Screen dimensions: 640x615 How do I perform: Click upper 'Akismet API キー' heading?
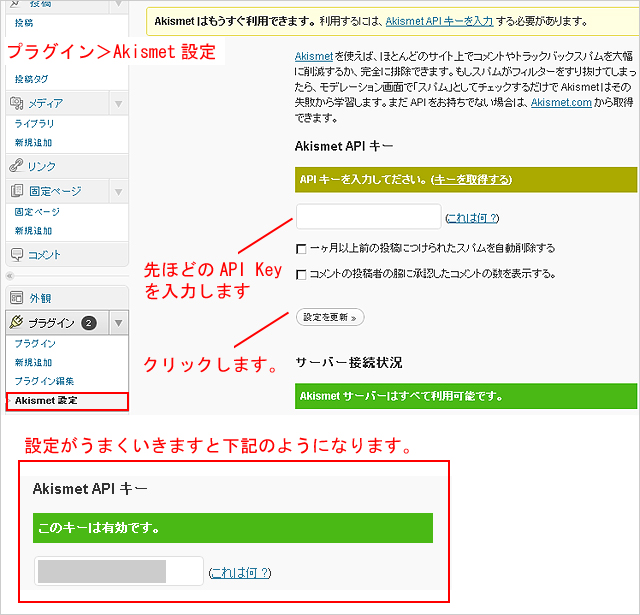[344, 146]
